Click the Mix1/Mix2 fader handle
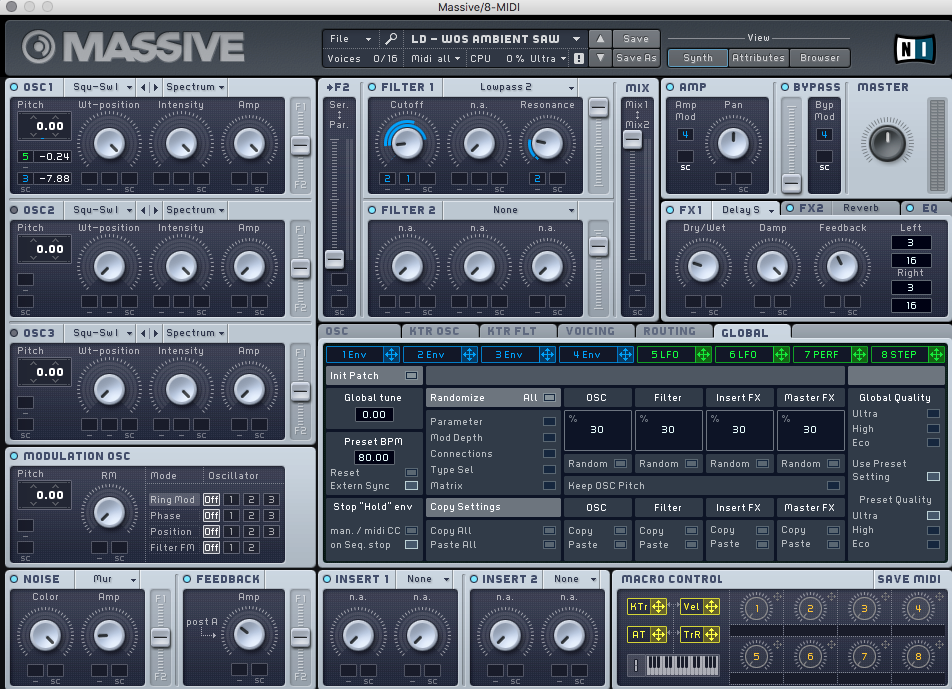 tap(632, 140)
